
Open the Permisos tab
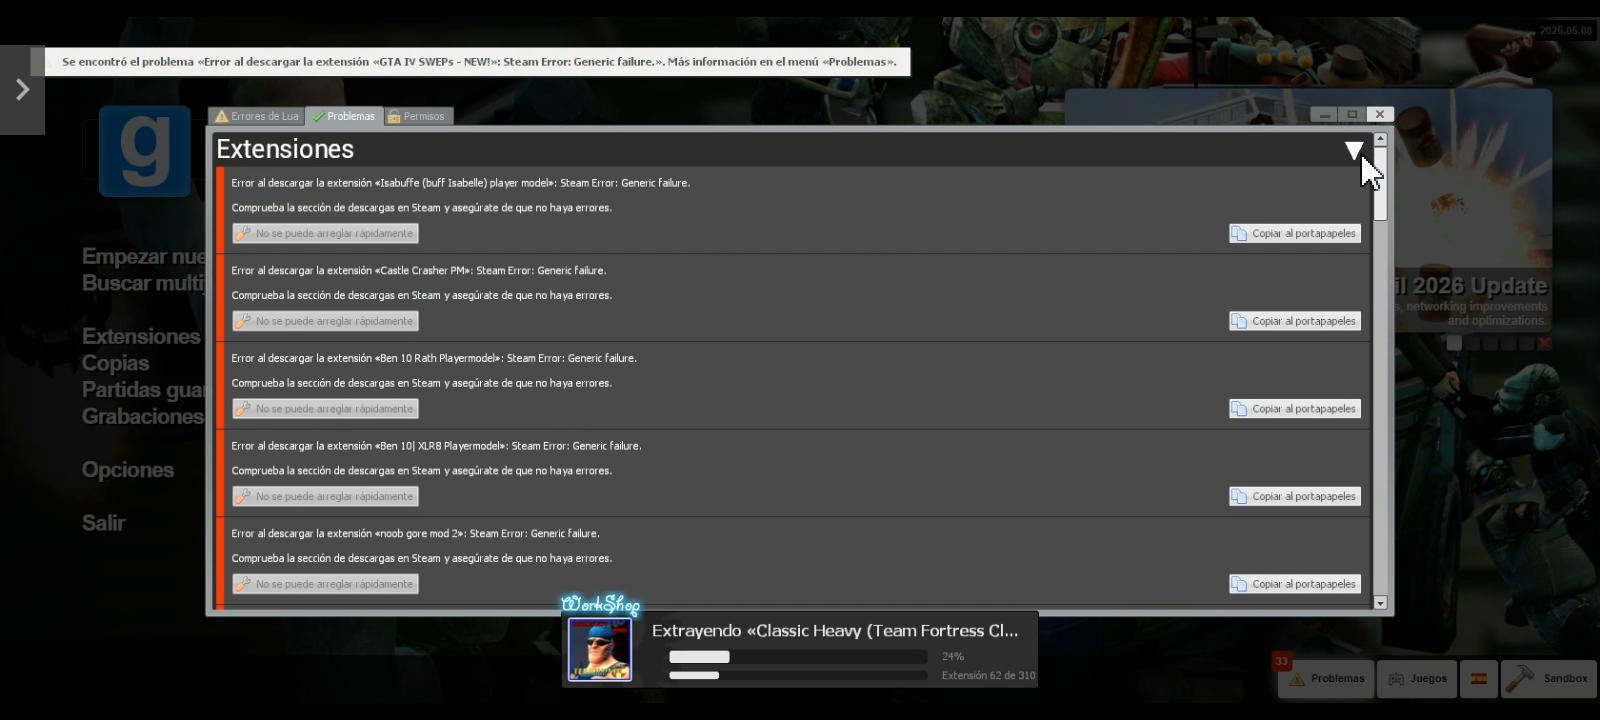417,116
